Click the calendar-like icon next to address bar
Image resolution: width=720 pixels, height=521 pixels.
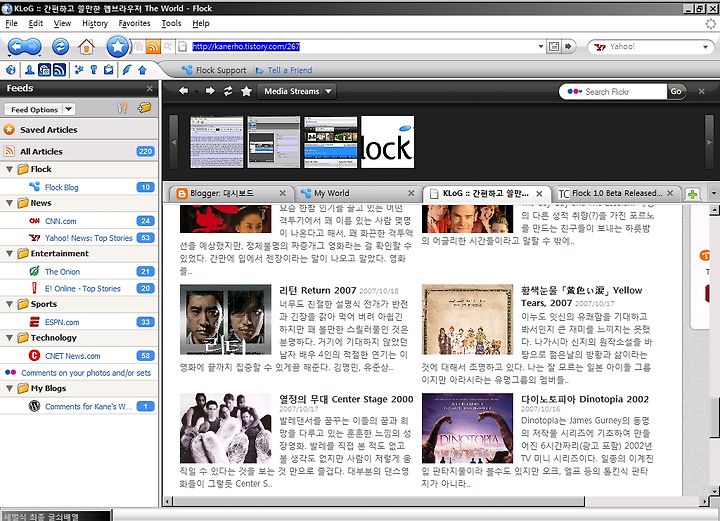tap(554, 46)
